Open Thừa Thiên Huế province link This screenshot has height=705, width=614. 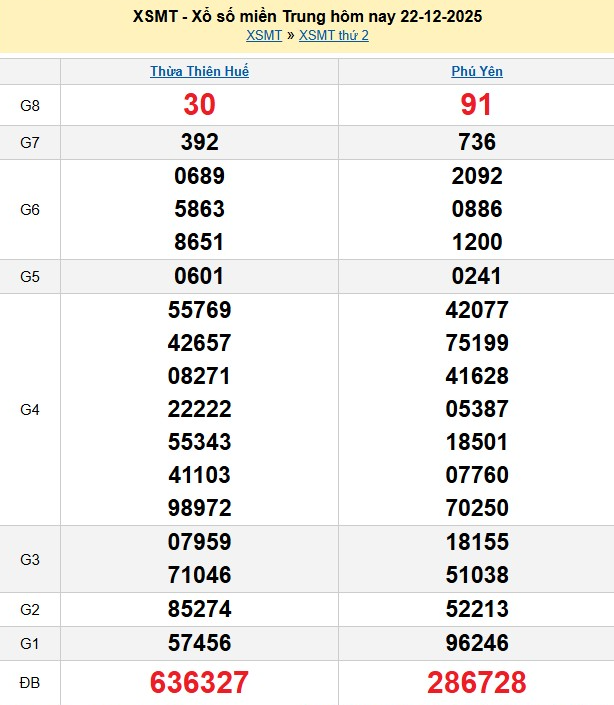(200, 71)
